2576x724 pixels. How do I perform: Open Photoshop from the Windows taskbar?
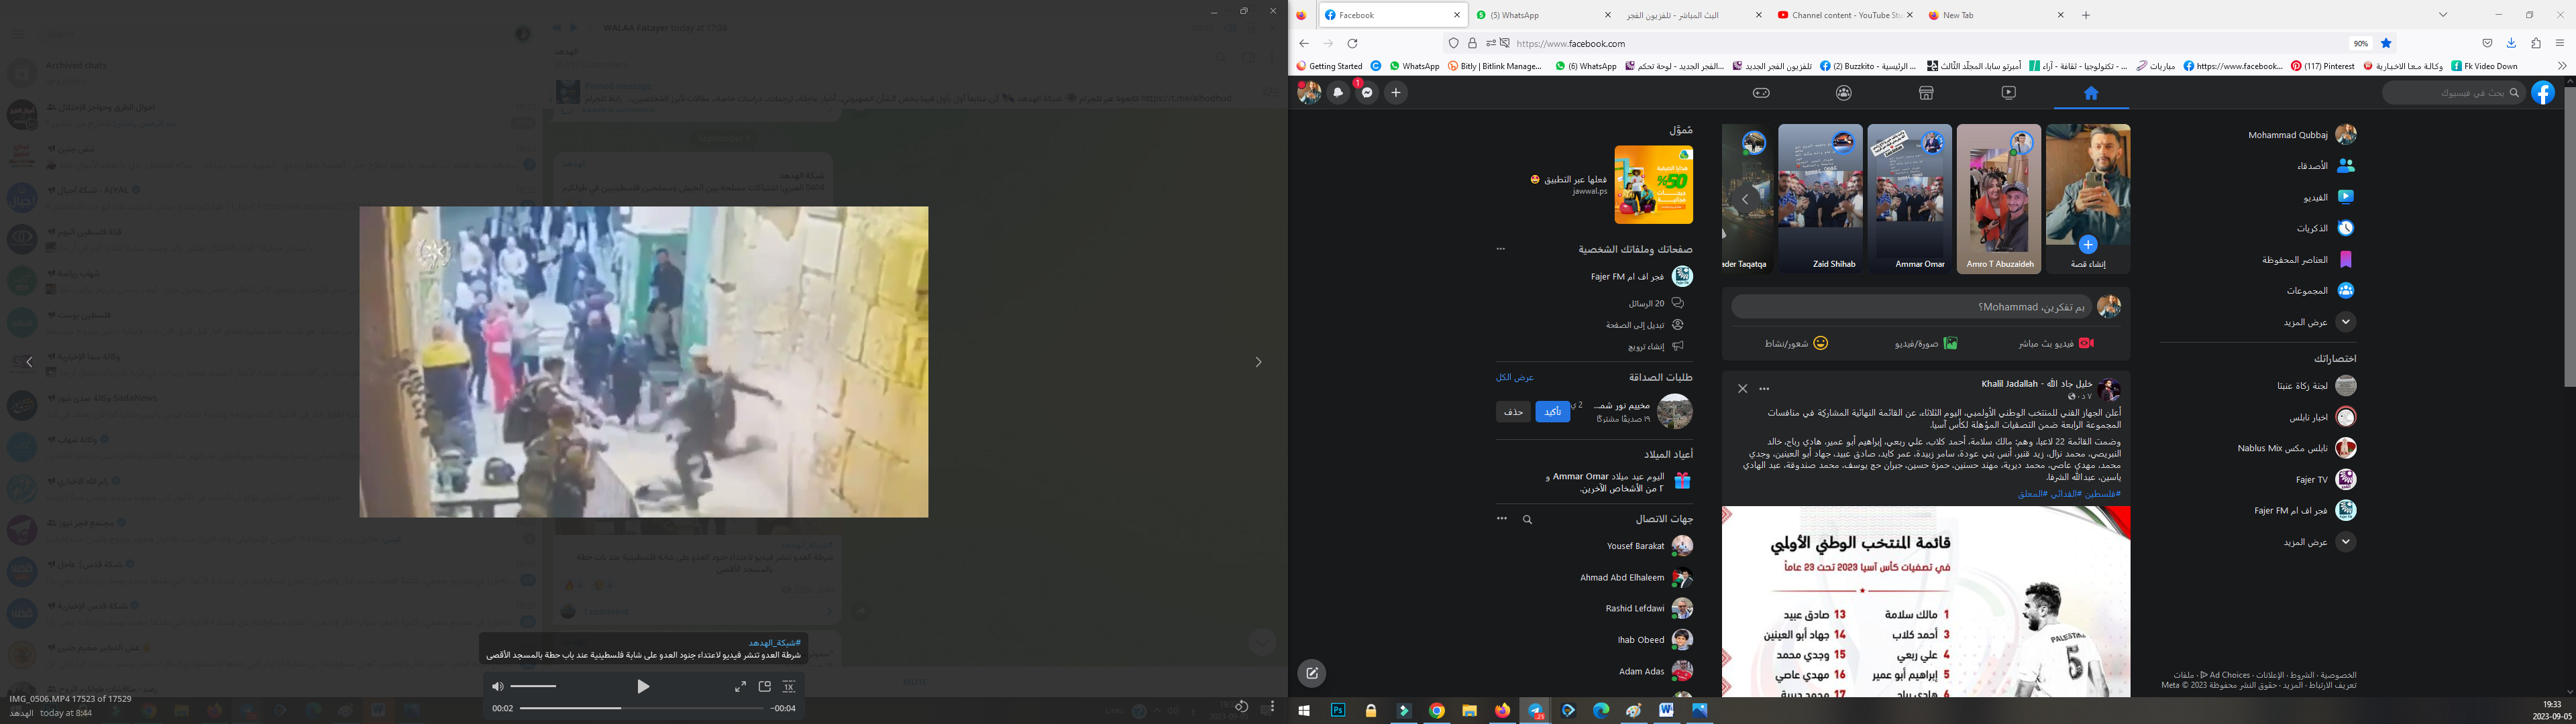1338,711
